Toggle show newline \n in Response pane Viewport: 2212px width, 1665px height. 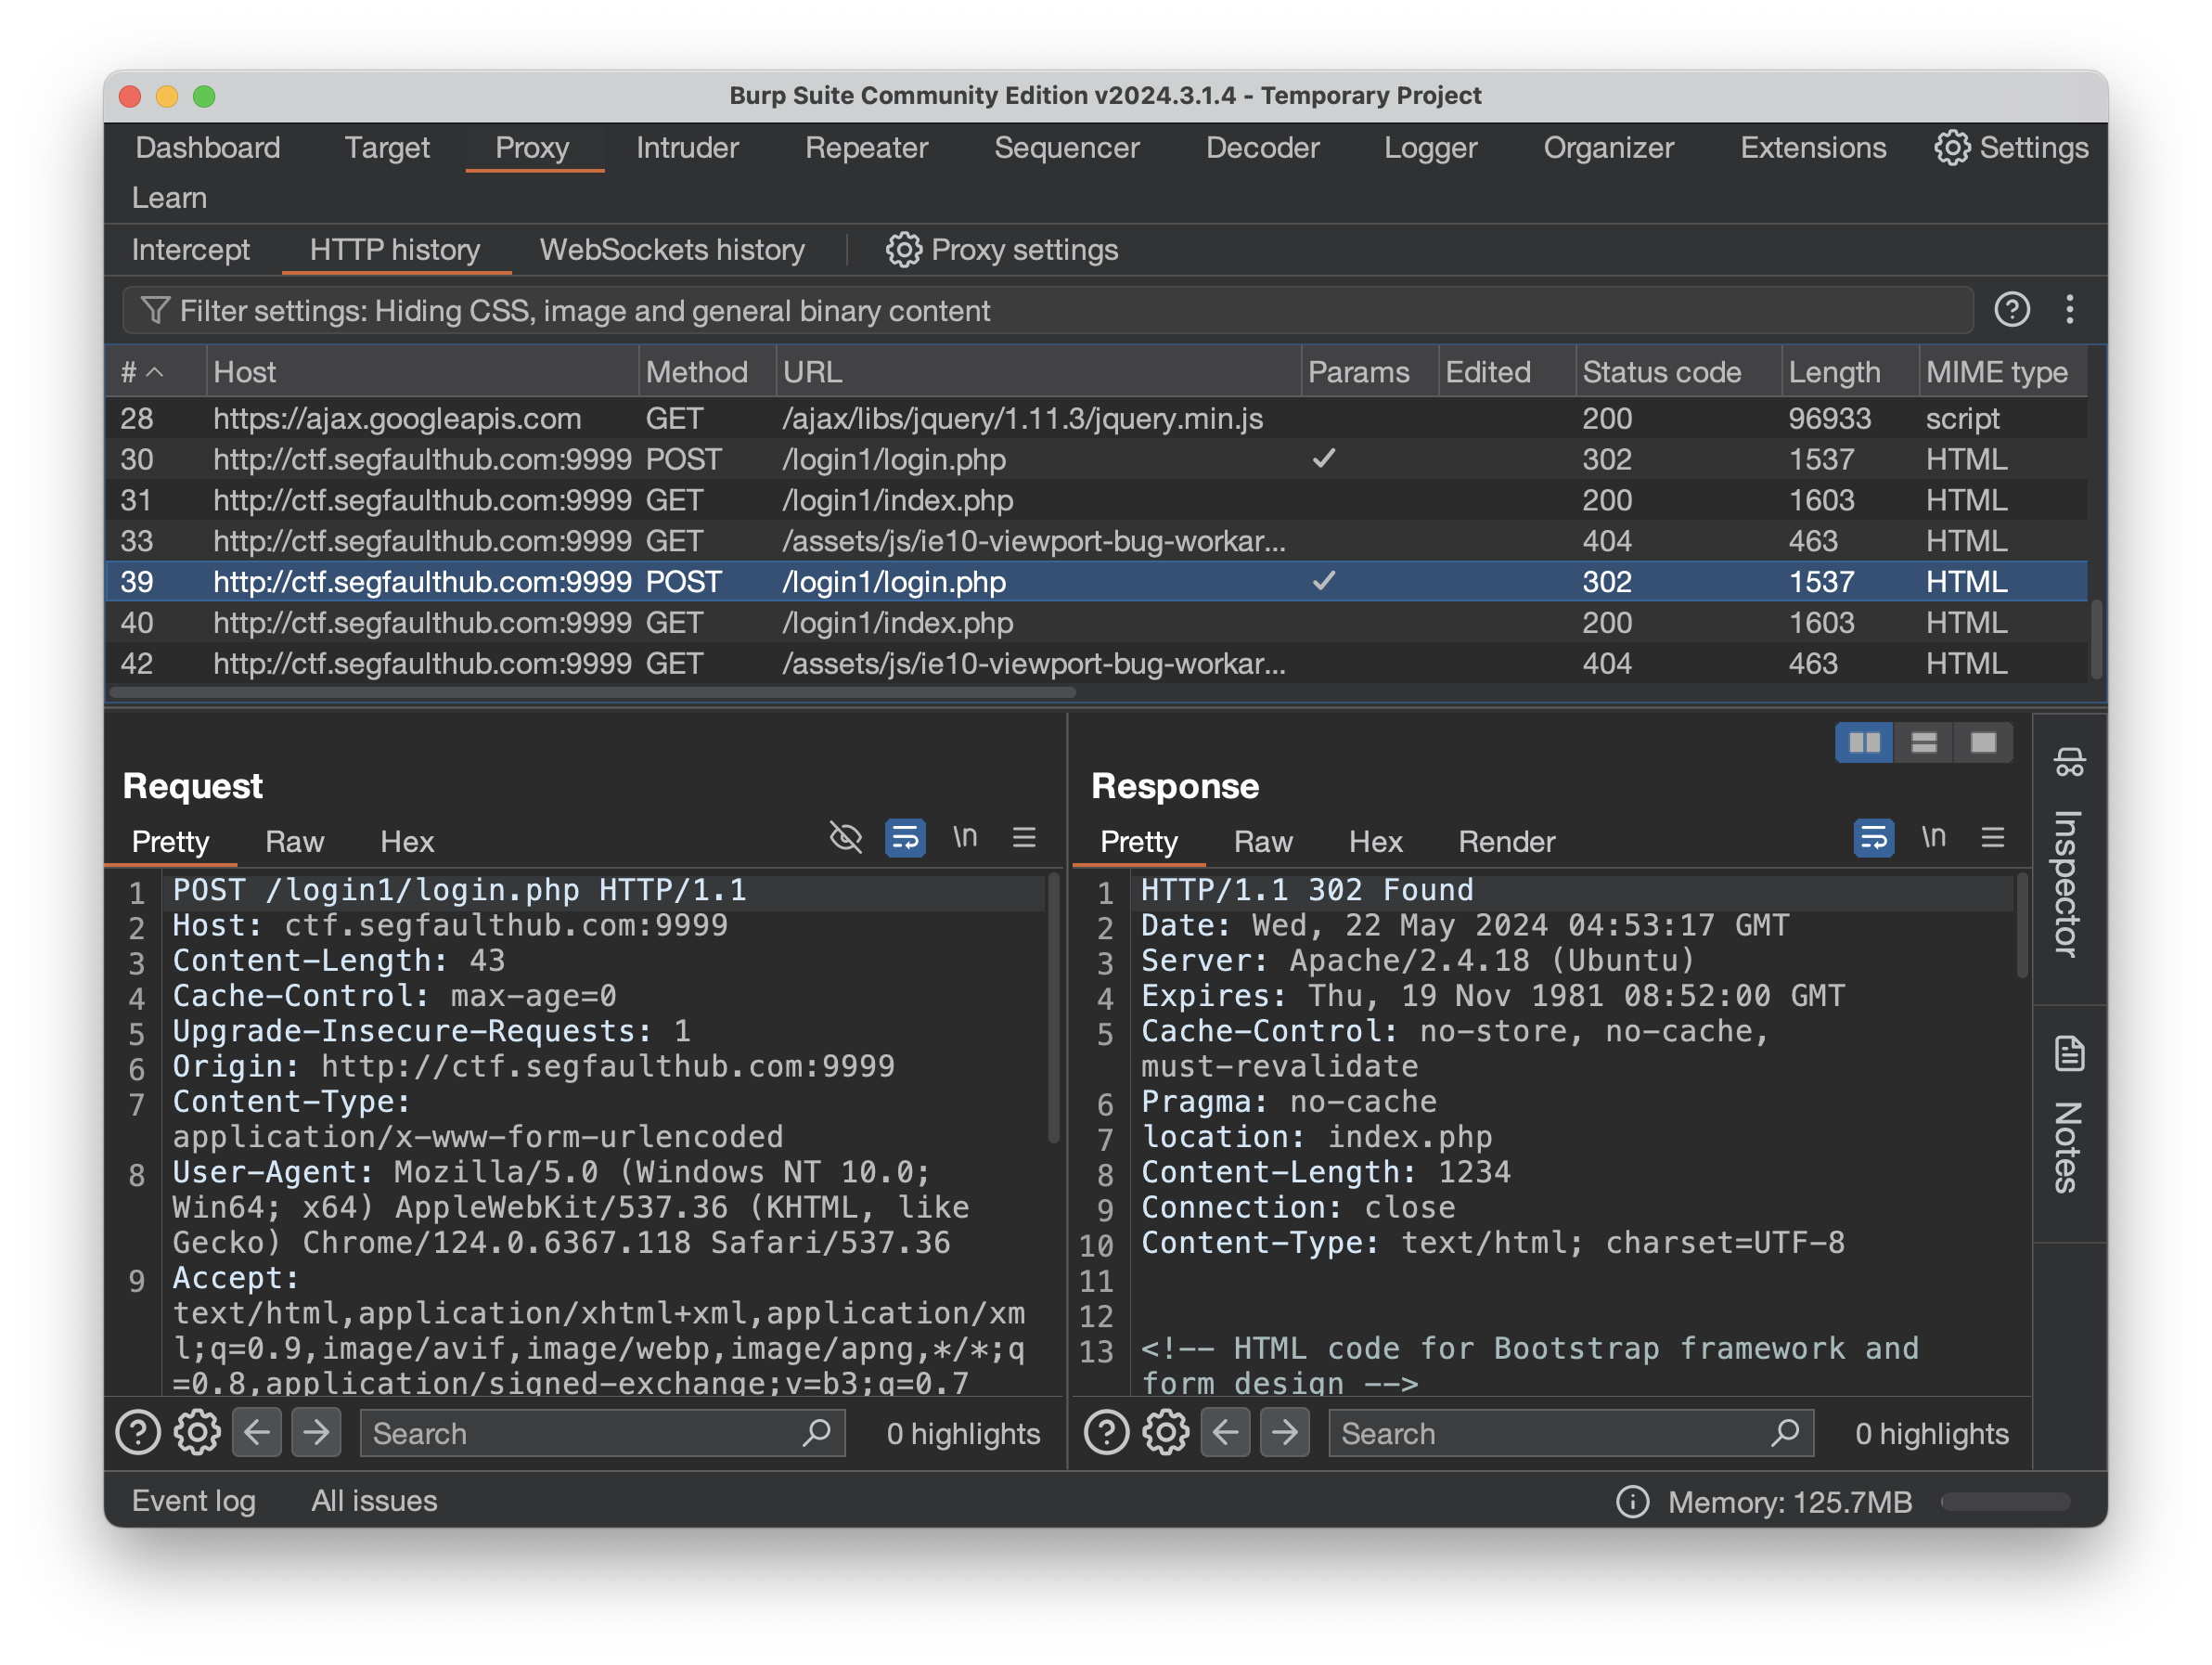pos(1933,838)
